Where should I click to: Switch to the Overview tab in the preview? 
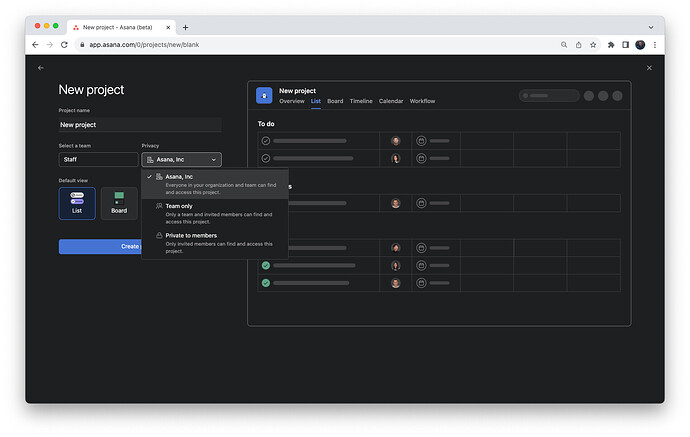coord(292,101)
